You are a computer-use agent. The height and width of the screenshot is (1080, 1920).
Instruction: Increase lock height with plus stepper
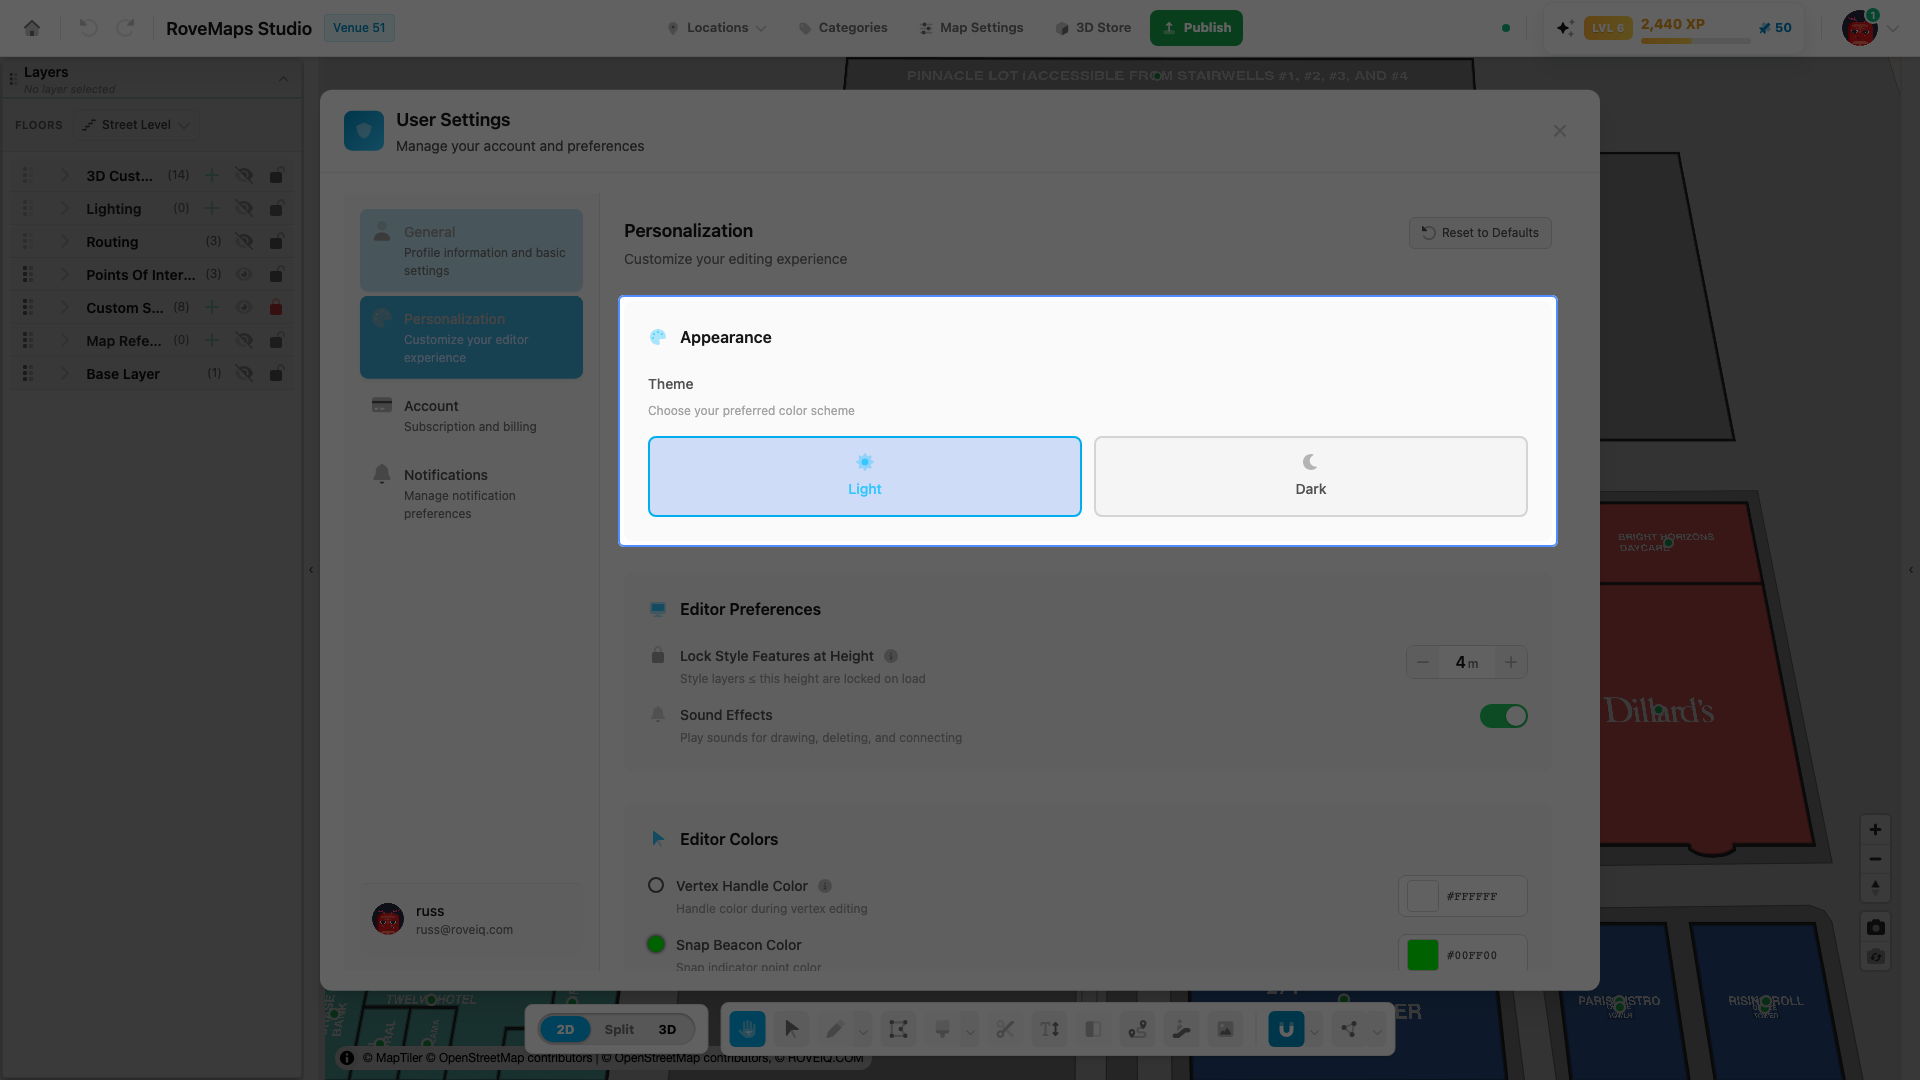[1511, 662]
